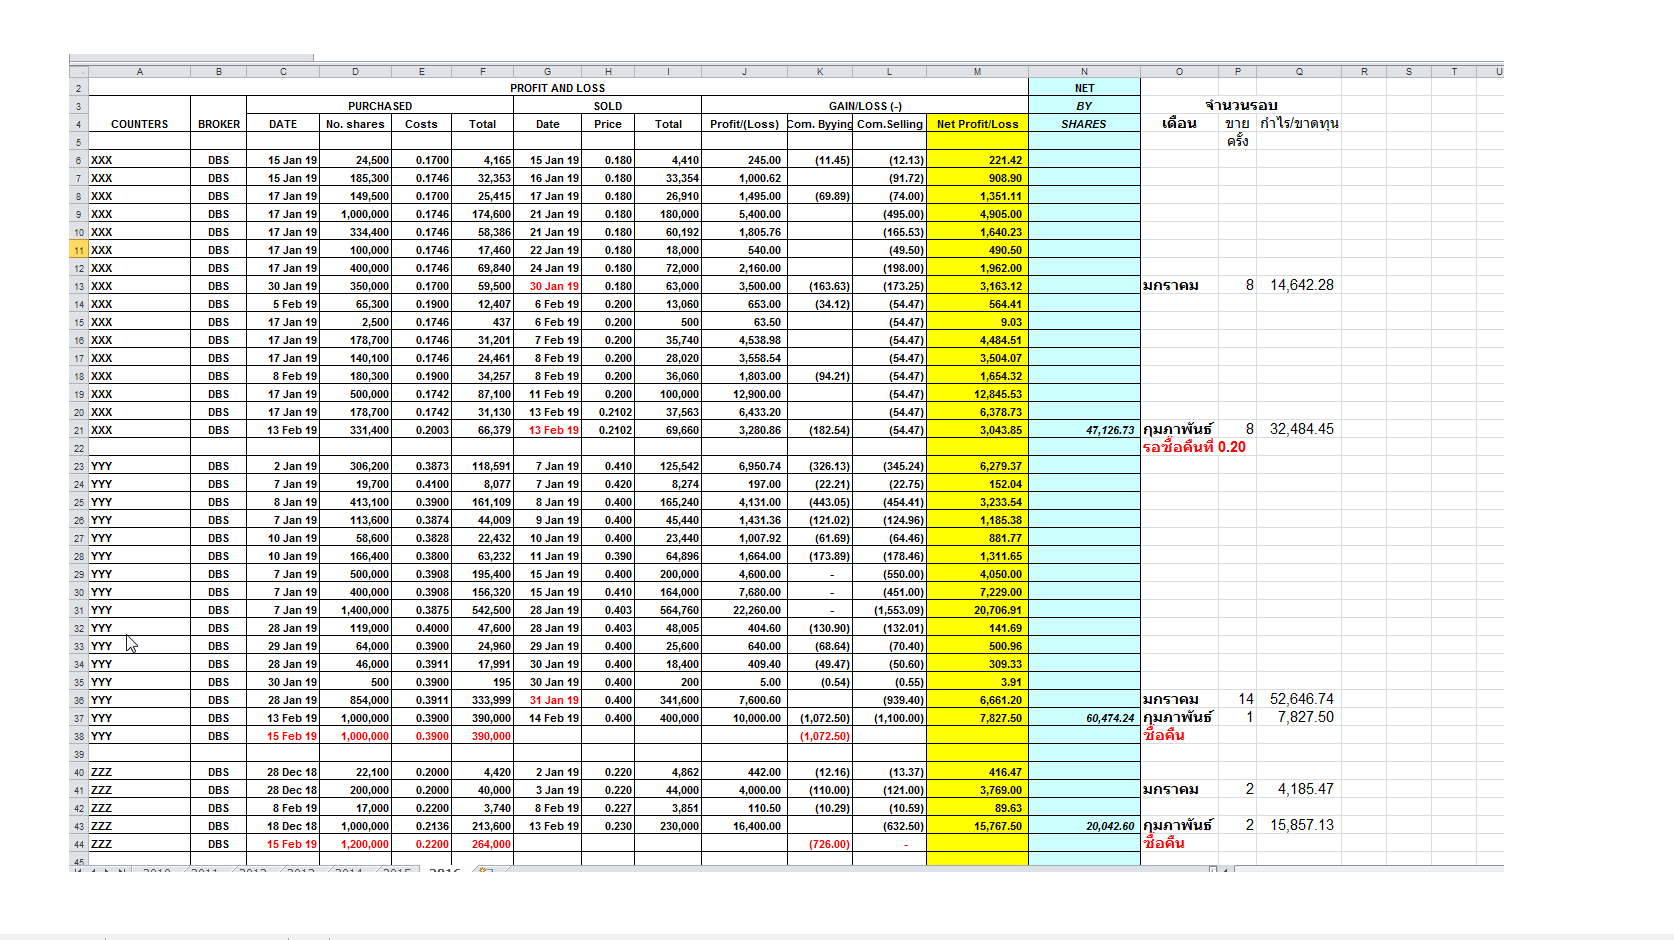
Task: Click monthly profit value 14,642.28
Action: (1302, 285)
